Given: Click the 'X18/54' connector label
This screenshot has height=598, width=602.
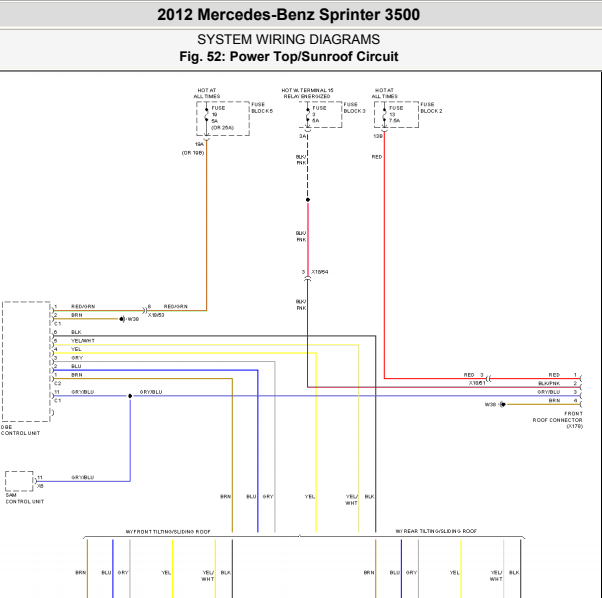Looking at the screenshot, I should point(319,272).
